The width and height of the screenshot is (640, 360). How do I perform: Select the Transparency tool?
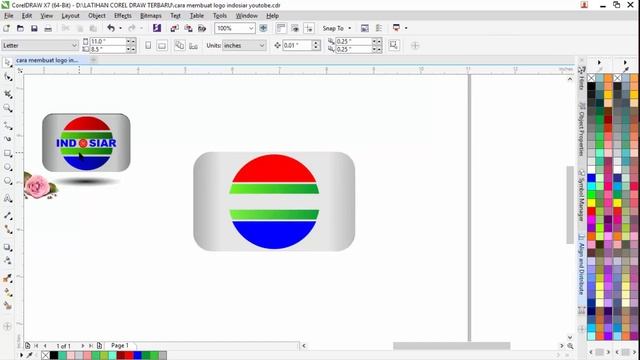[7, 261]
